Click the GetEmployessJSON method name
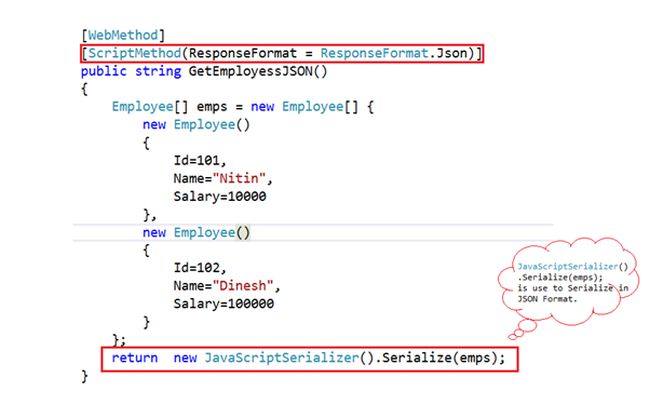 tap(250, 71)
